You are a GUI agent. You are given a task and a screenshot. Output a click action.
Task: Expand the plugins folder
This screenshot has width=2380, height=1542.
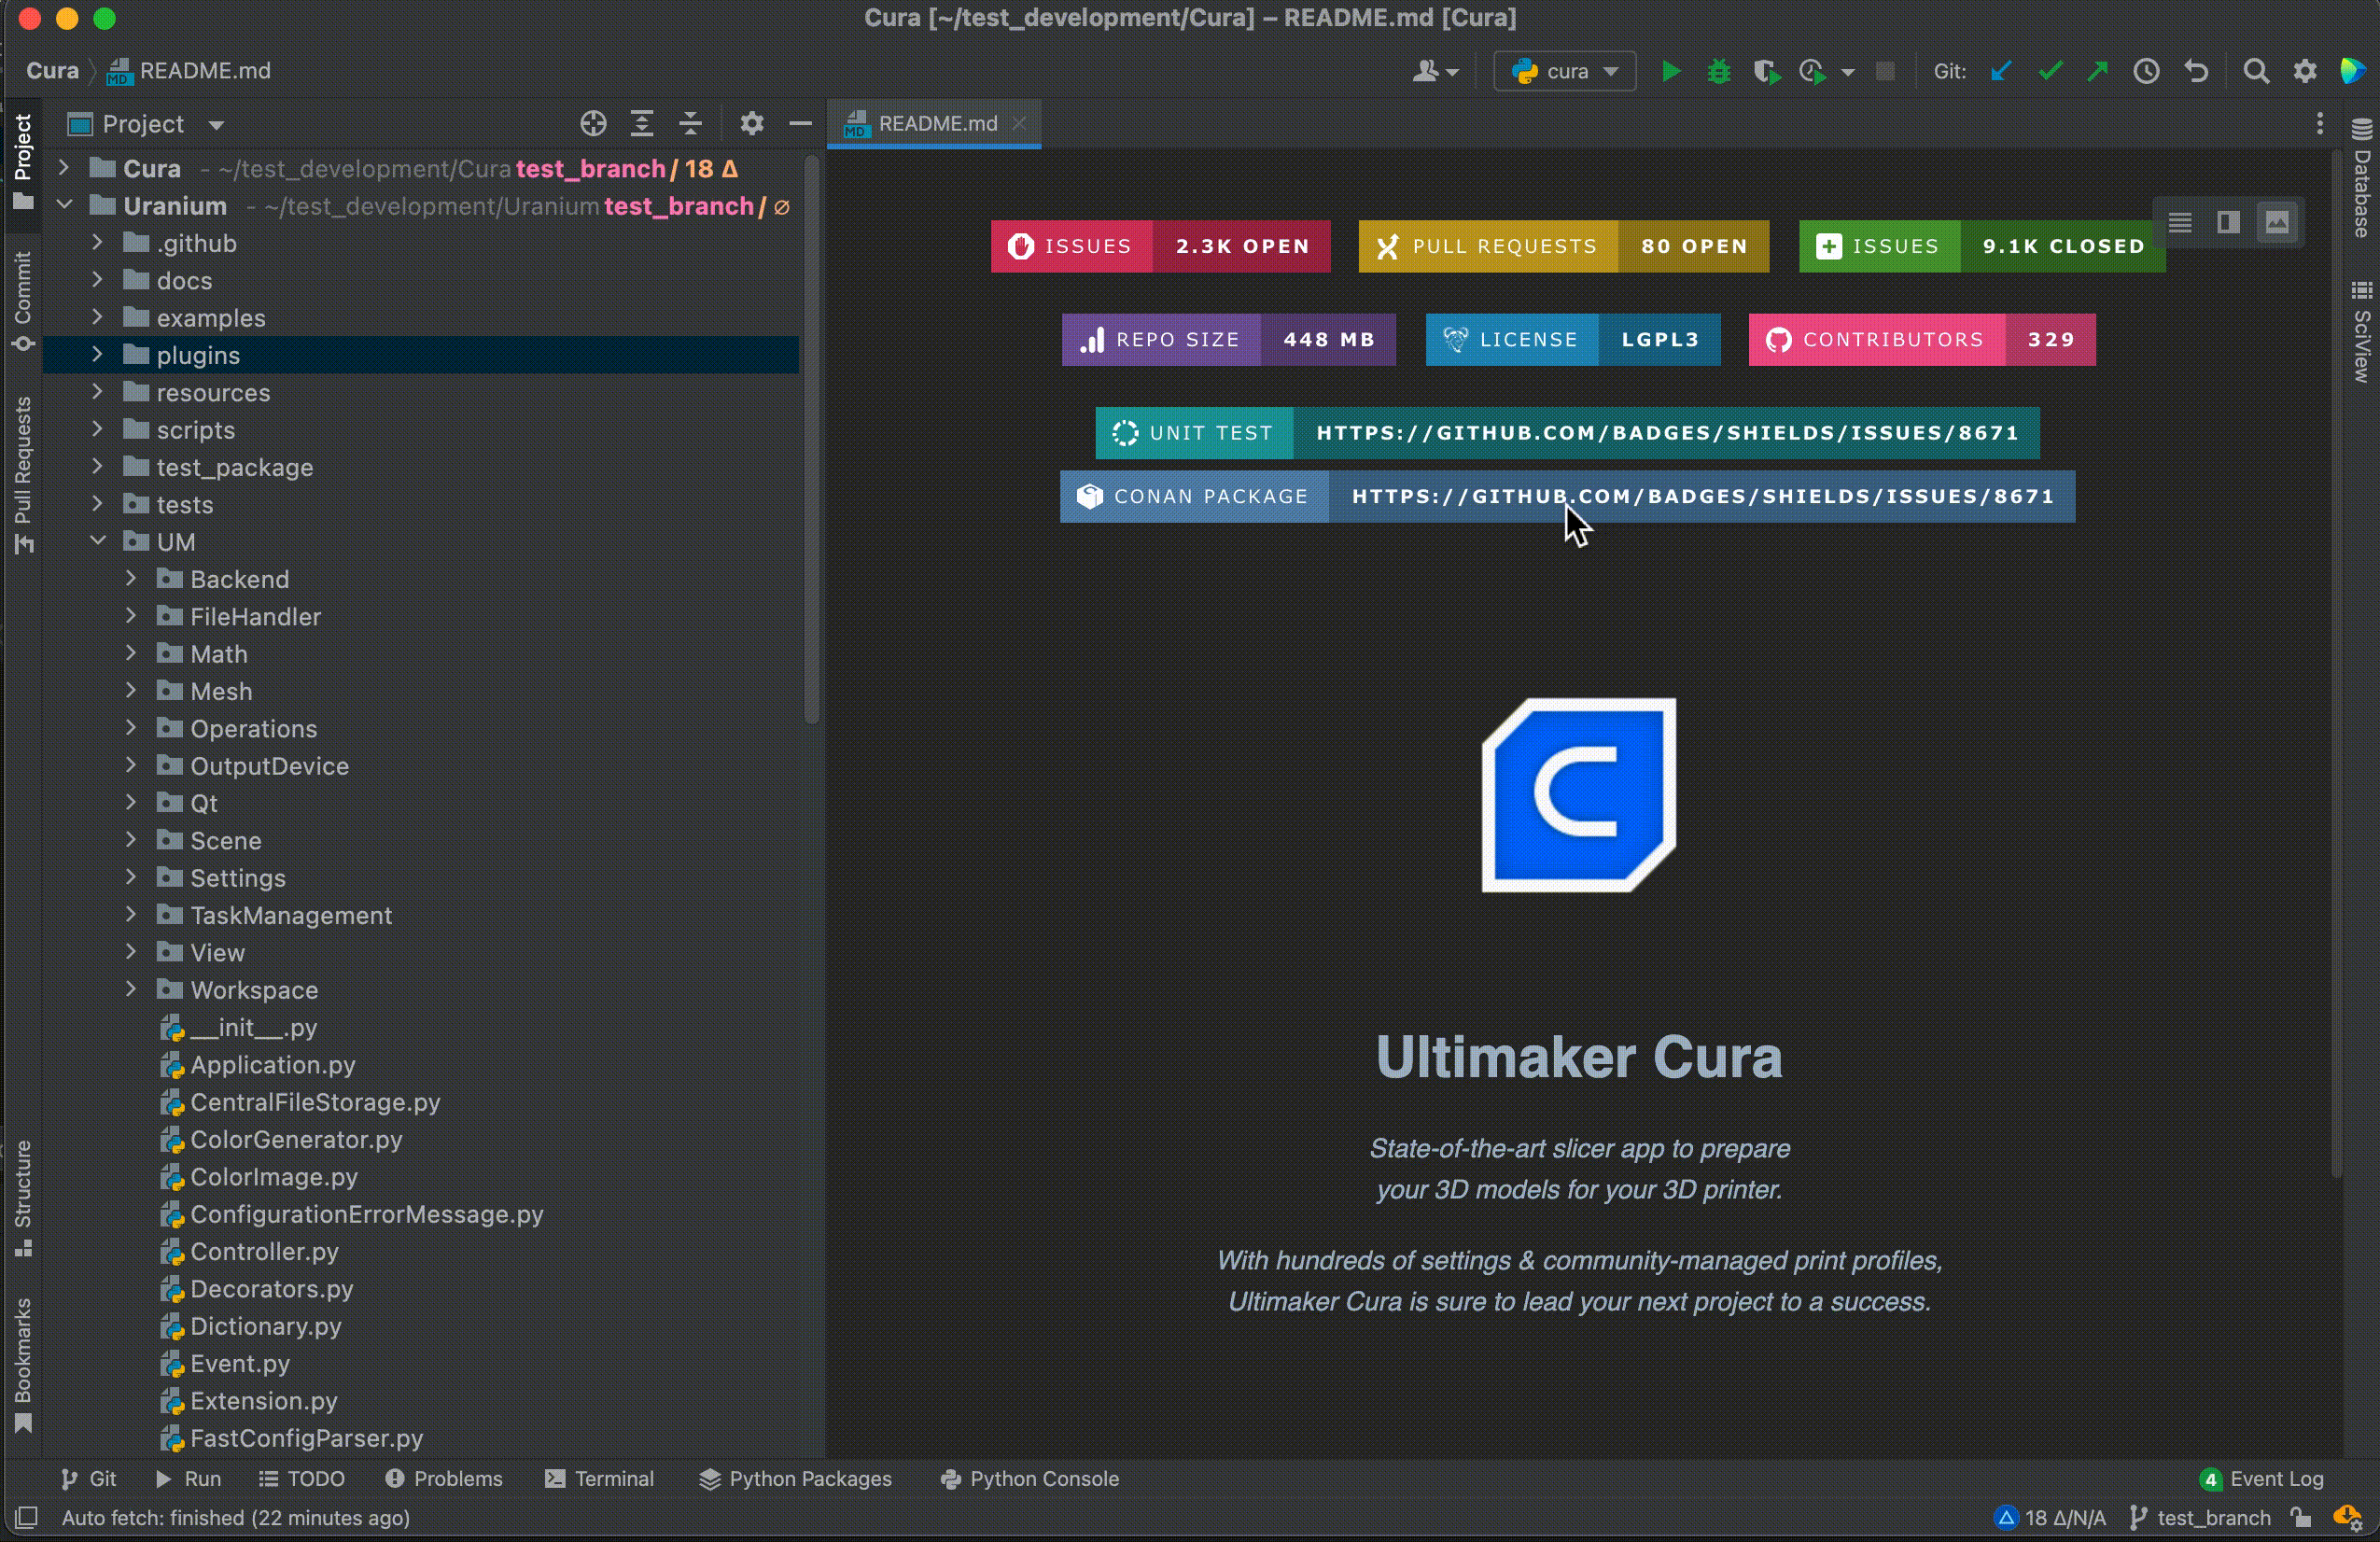click(97, 355)
